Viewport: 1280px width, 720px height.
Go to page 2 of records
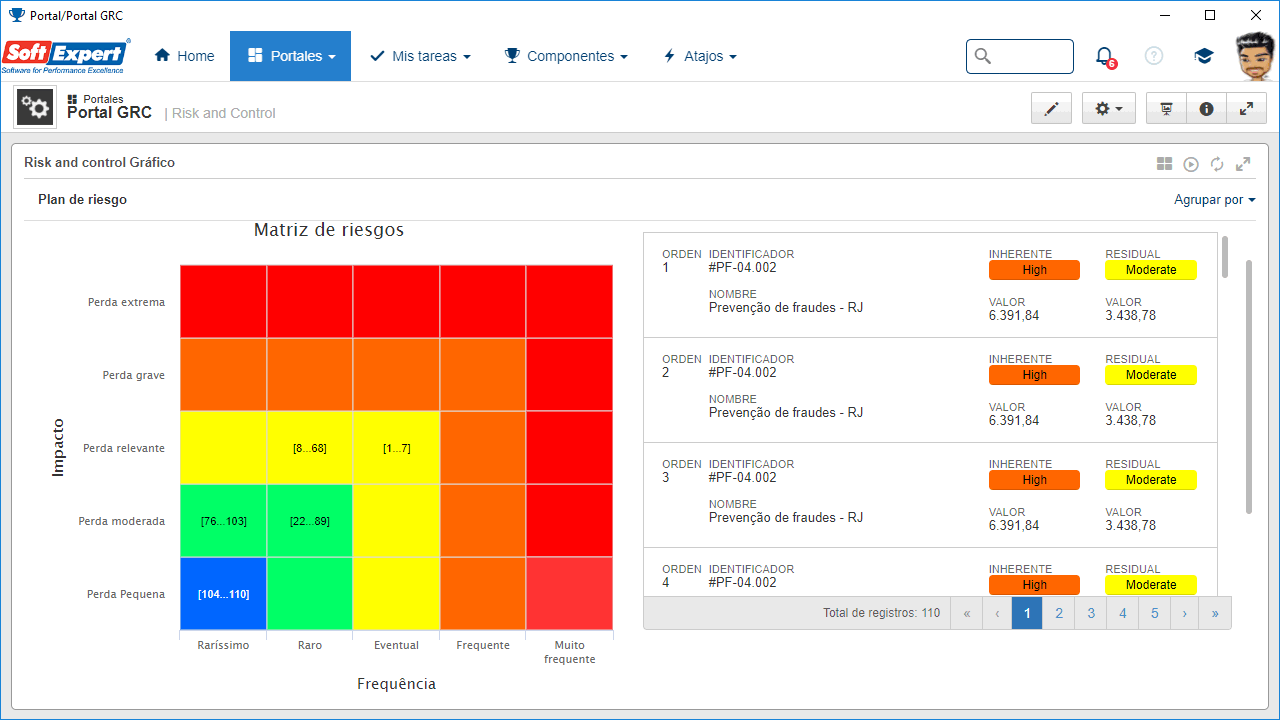1059,613
